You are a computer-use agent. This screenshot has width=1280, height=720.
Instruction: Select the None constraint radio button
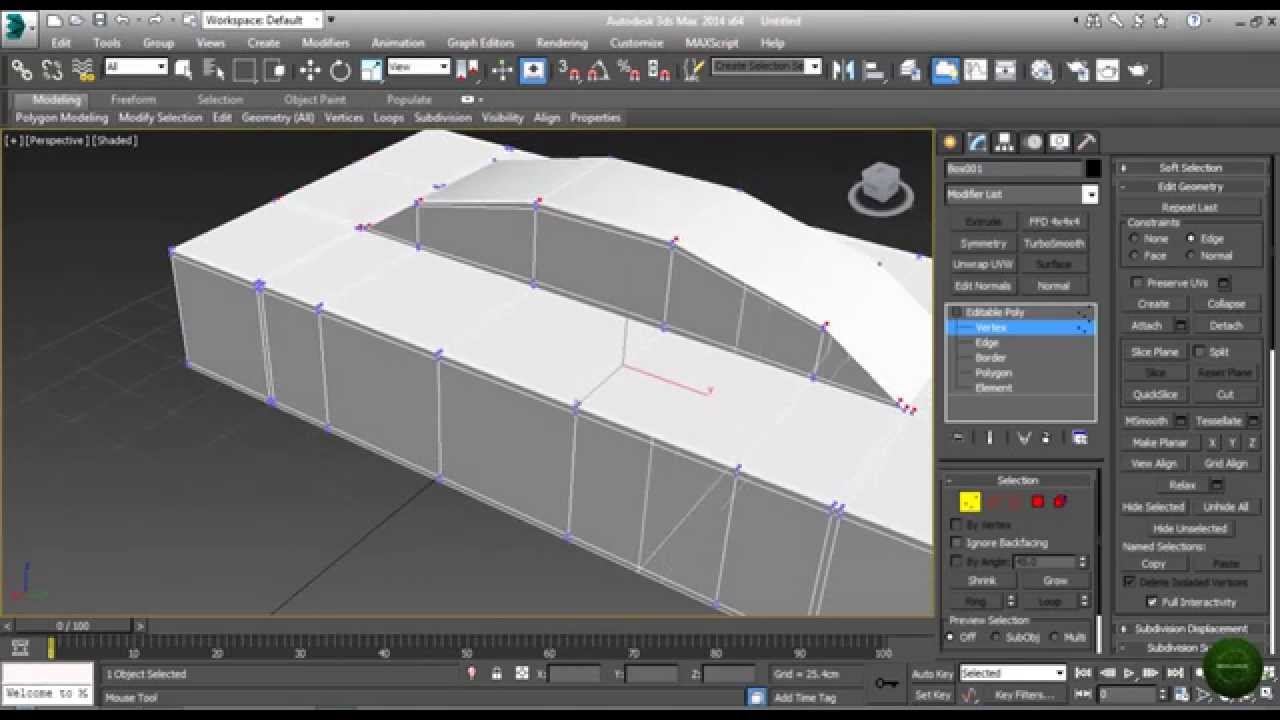point(1133,239)
